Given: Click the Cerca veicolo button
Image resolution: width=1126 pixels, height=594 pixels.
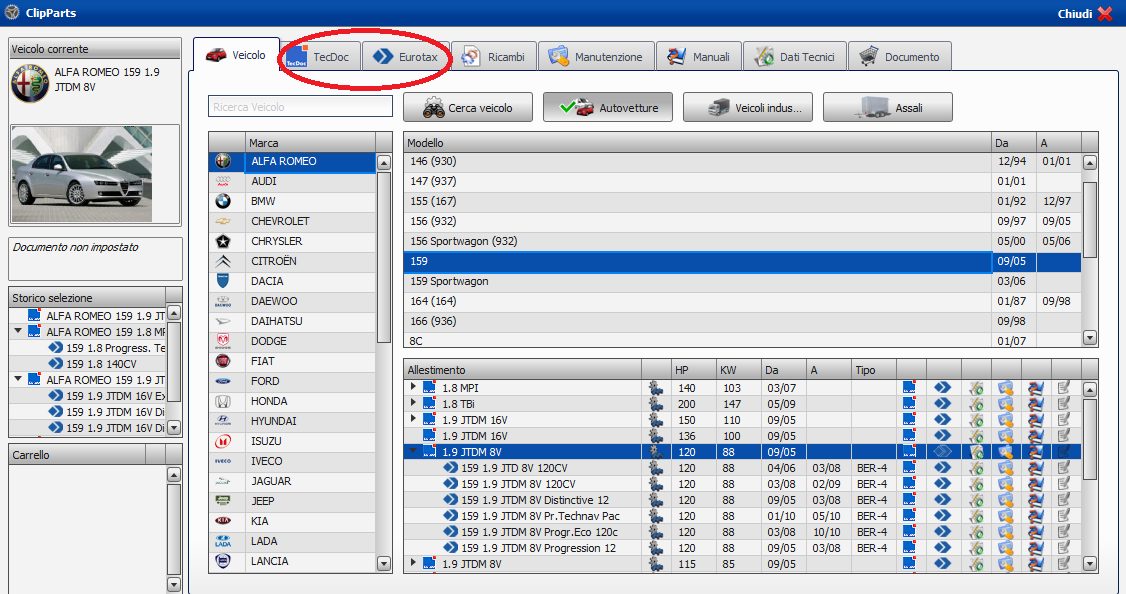Looking at the screenshot, I should point(467,108).
